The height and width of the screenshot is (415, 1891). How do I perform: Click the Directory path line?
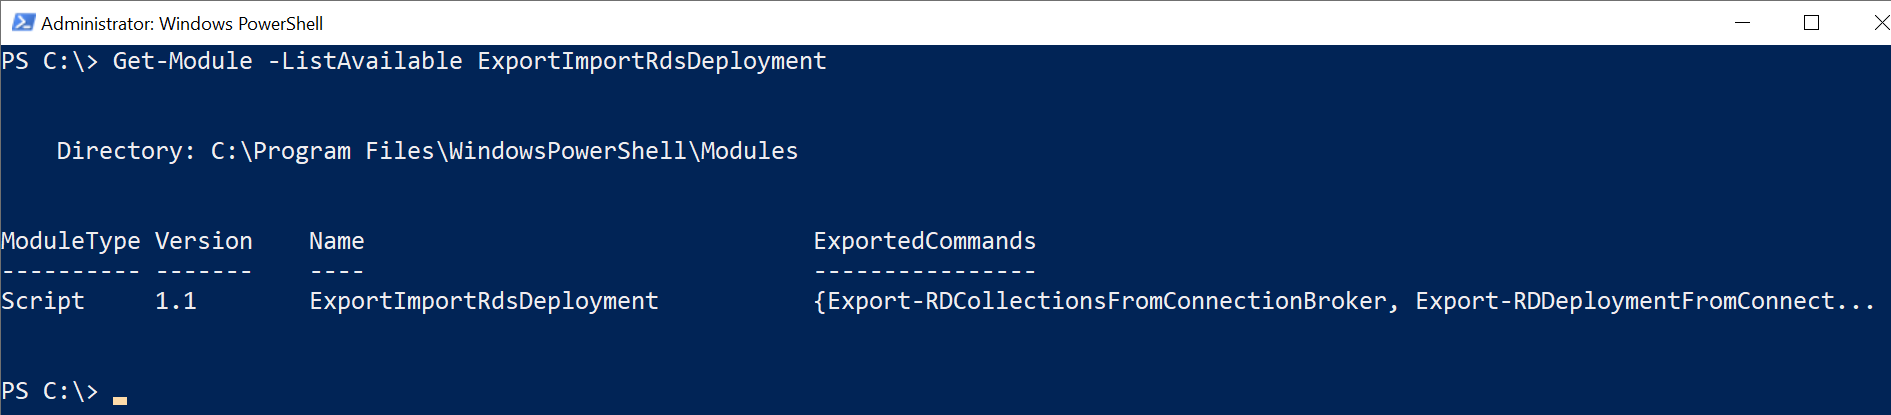point(427,151)
